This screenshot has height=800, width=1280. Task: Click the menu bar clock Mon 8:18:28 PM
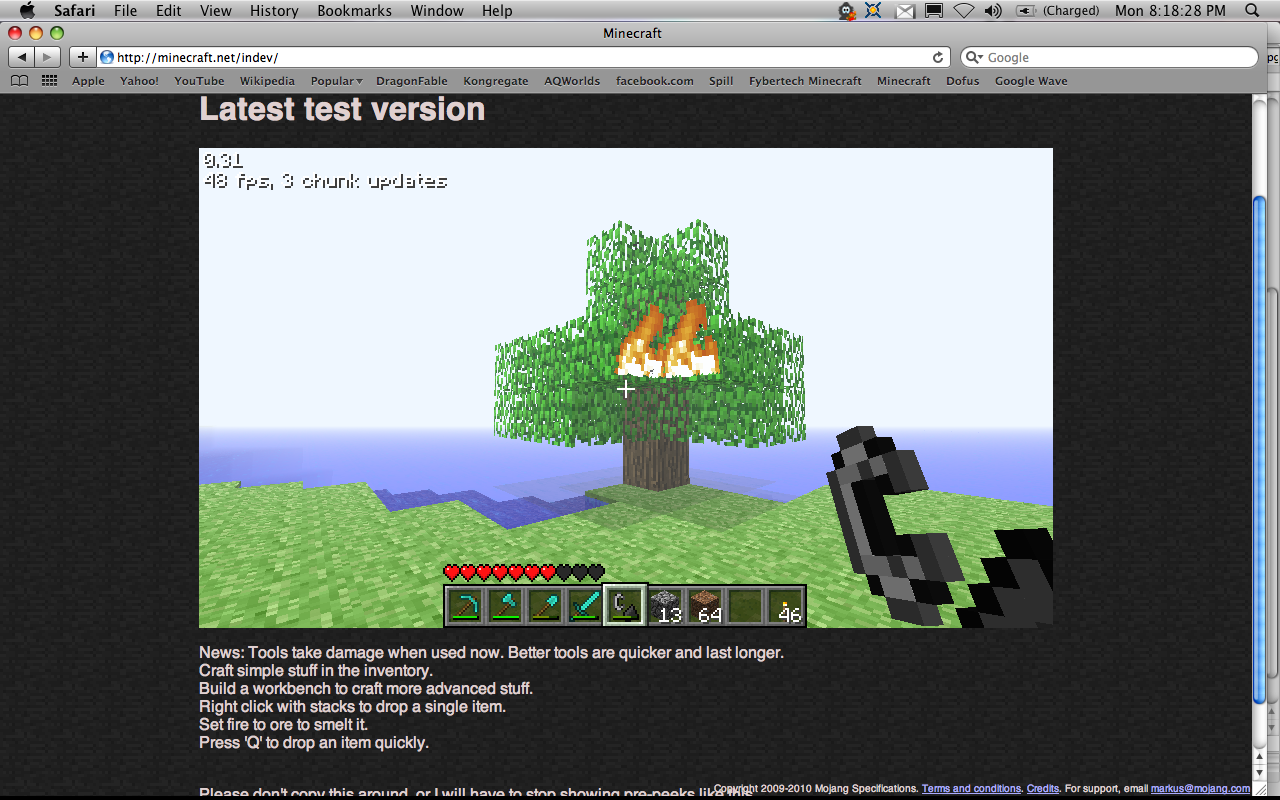[x=1170, y=11]
